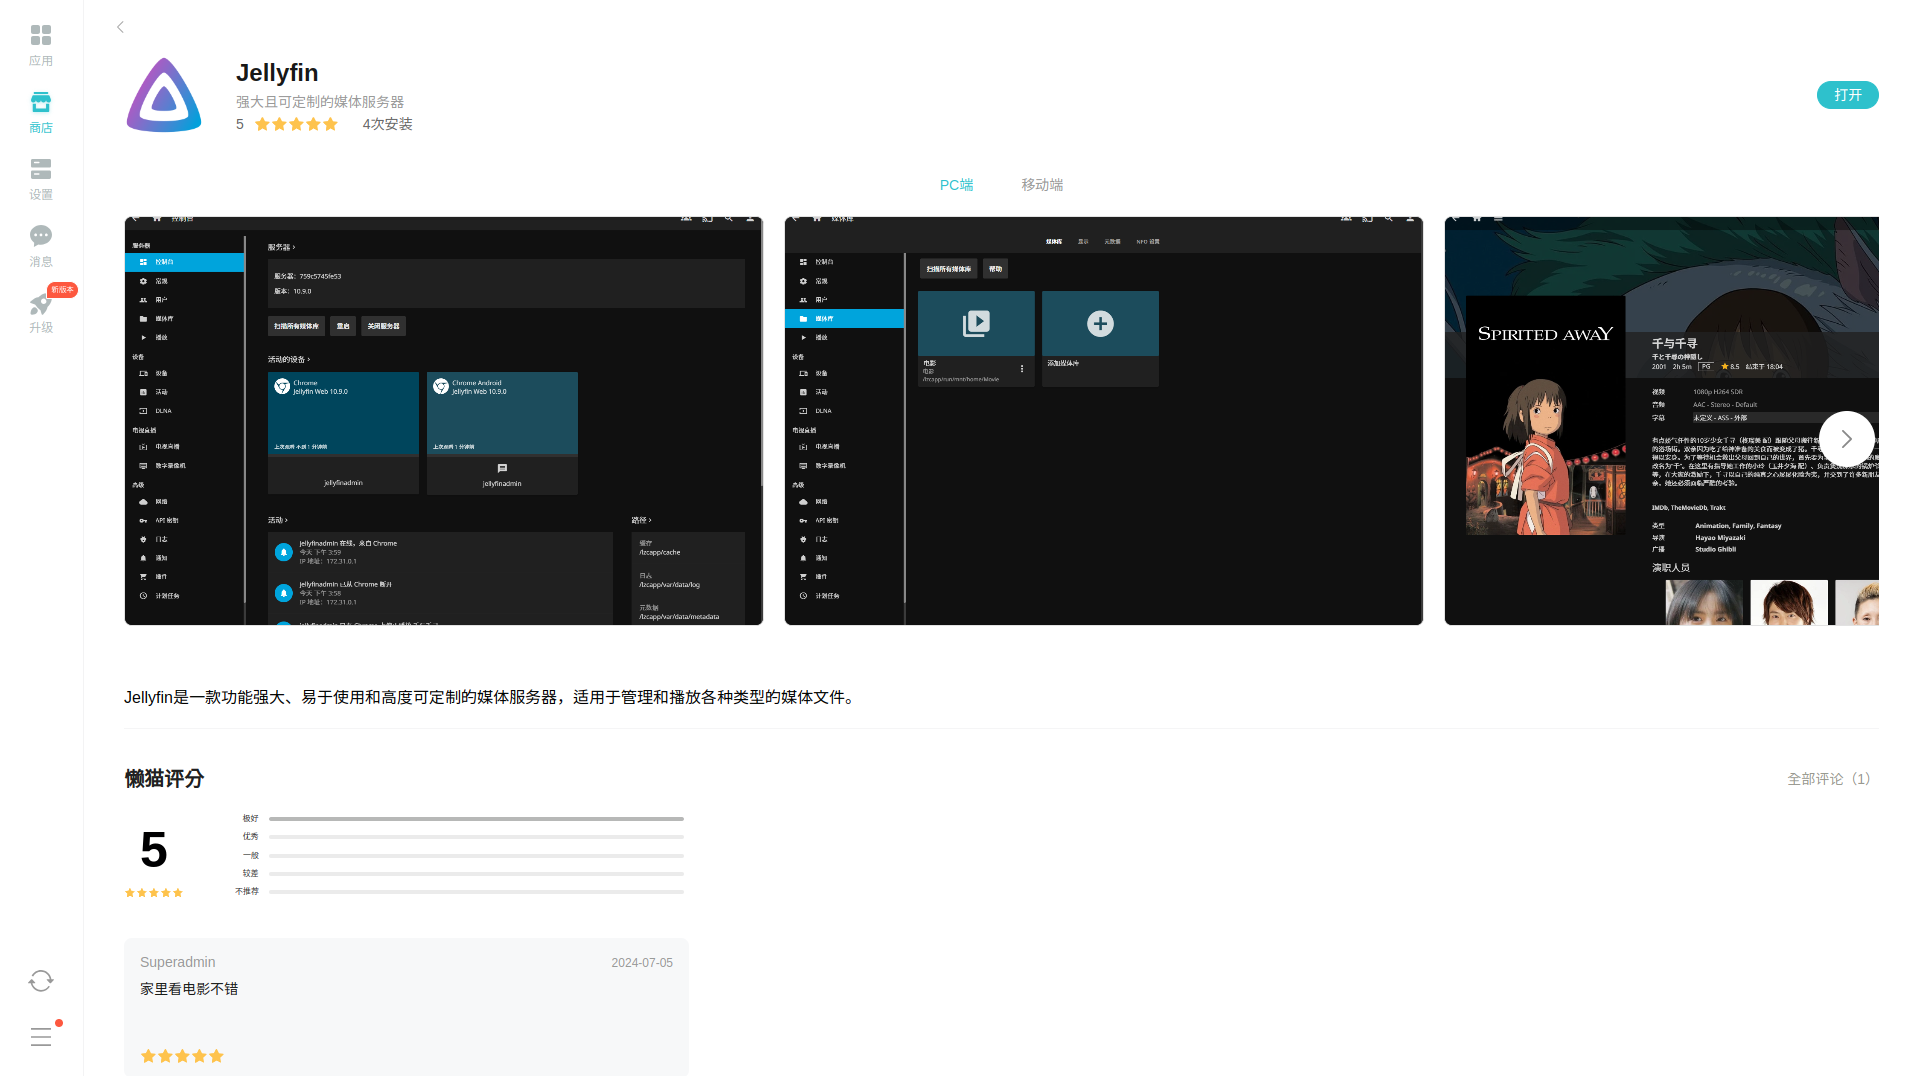
Task: Open the hamburger menu icon at sidebar bottom
Action: click(41, 1037)
